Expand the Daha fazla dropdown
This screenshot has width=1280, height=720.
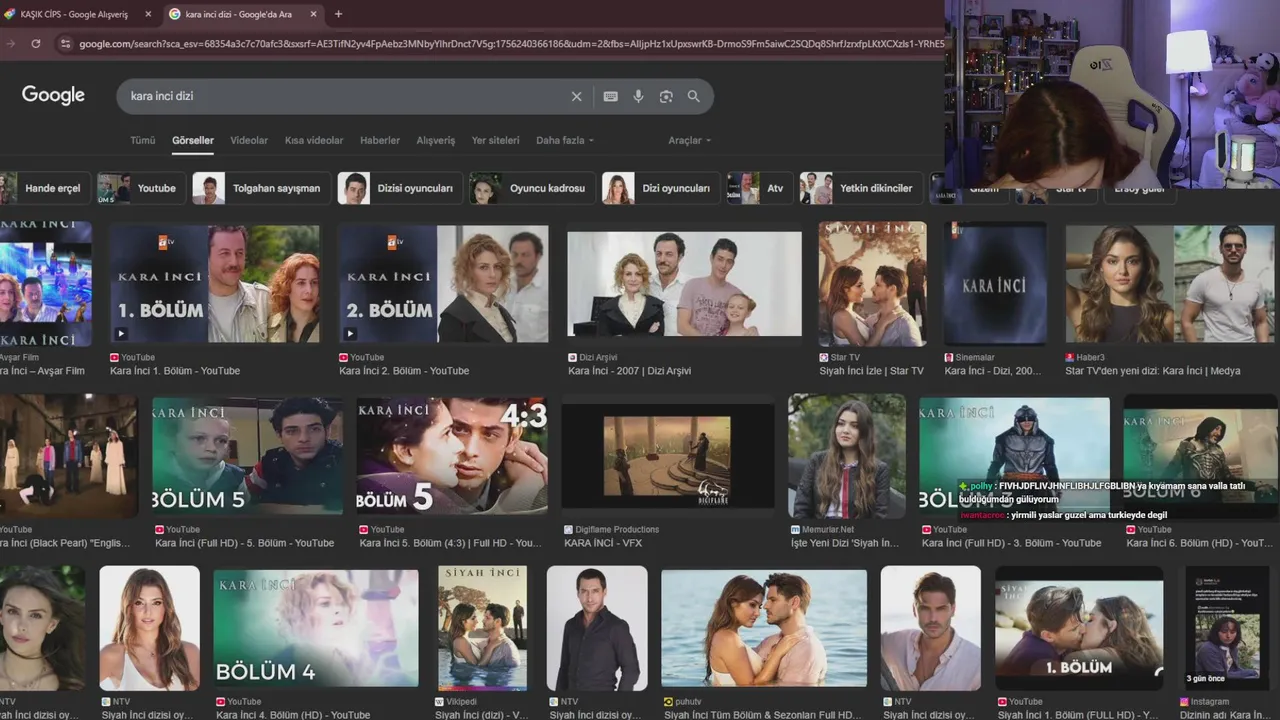point(565,141)
